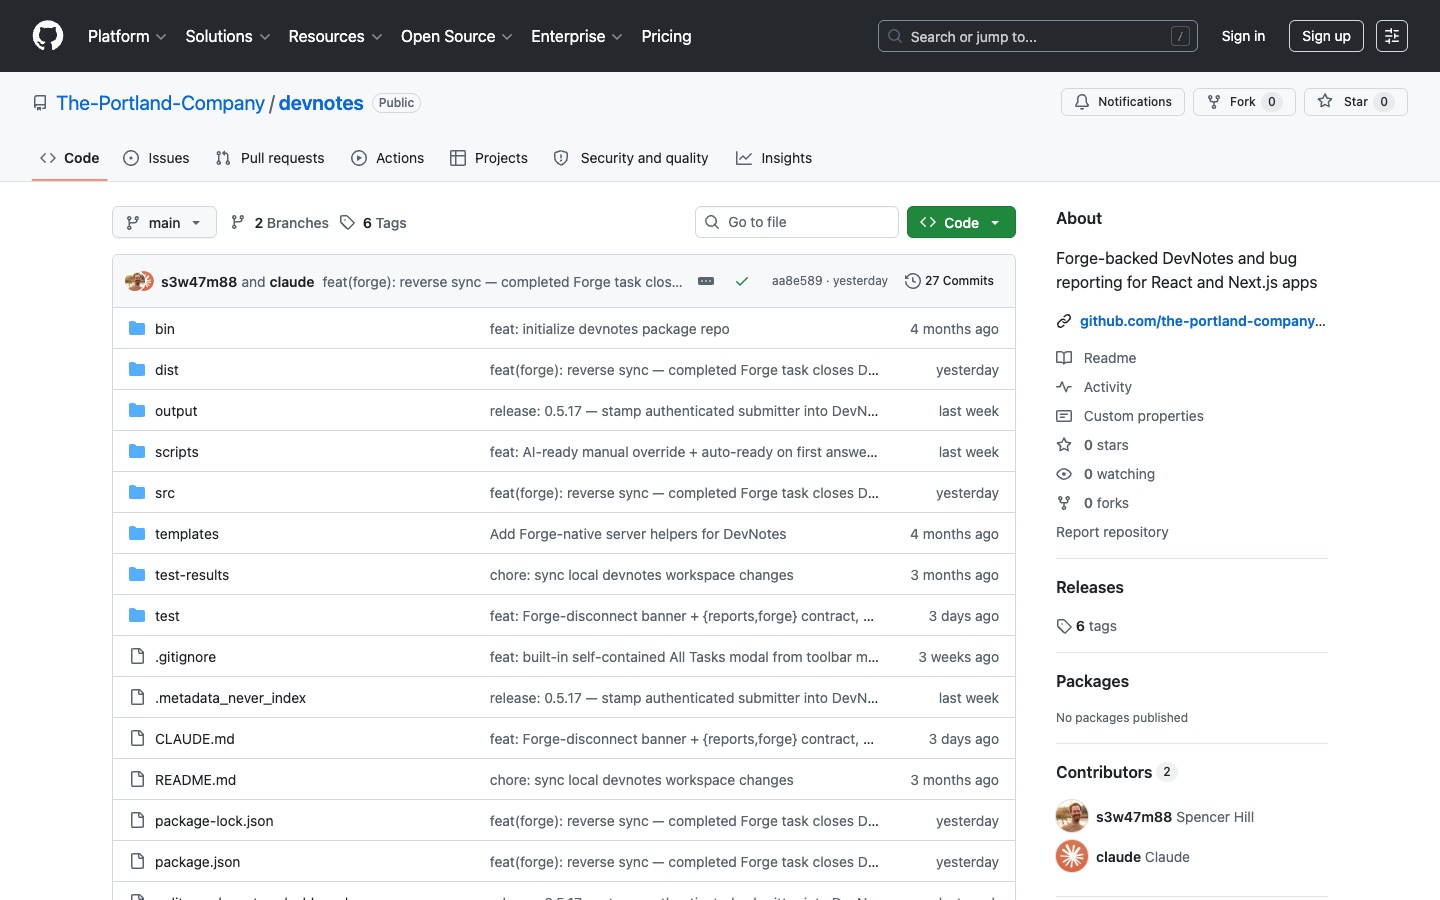
Task: Click the s3w47m88 contributor avatar
Action: pos(1072,816)
